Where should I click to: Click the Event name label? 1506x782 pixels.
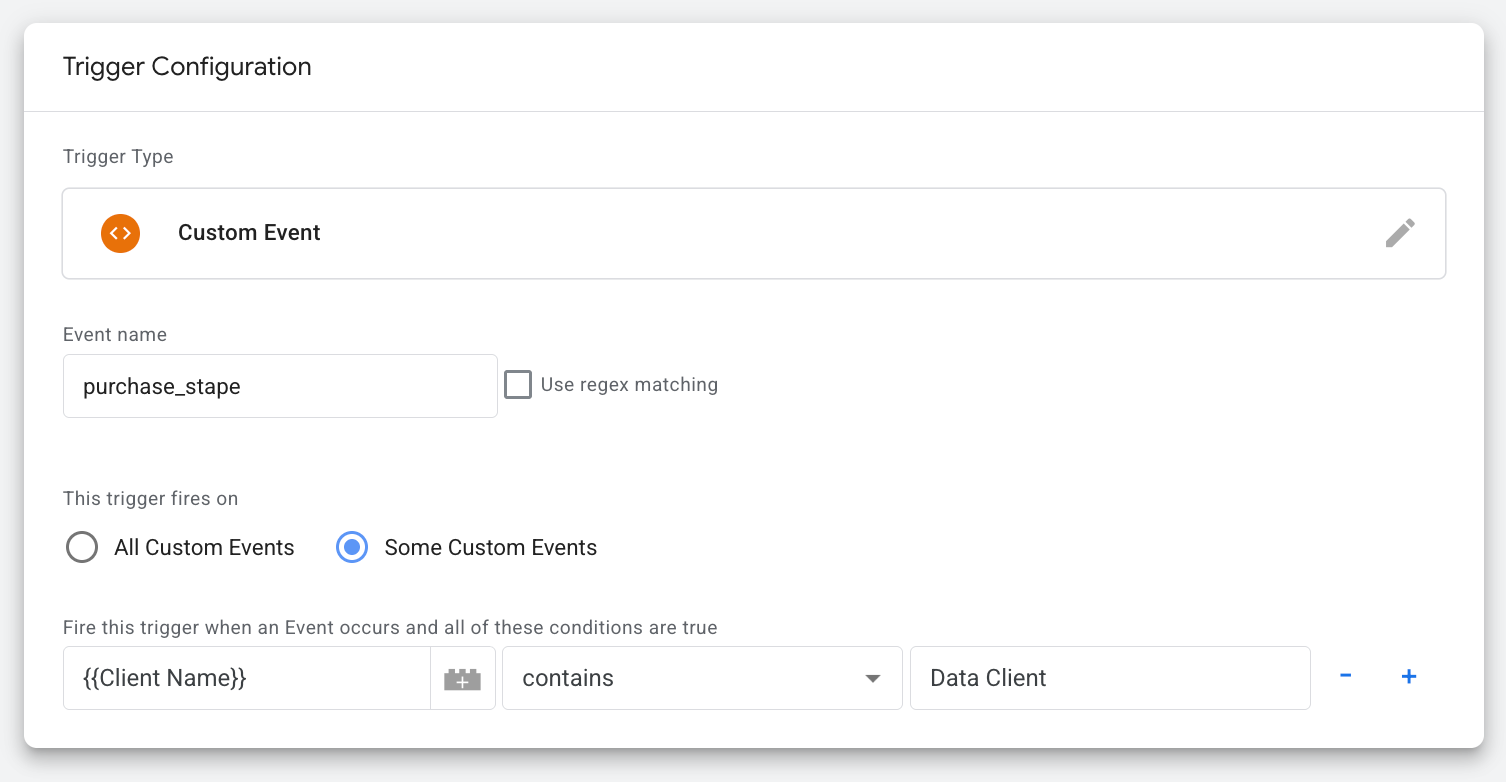point(115,335)
